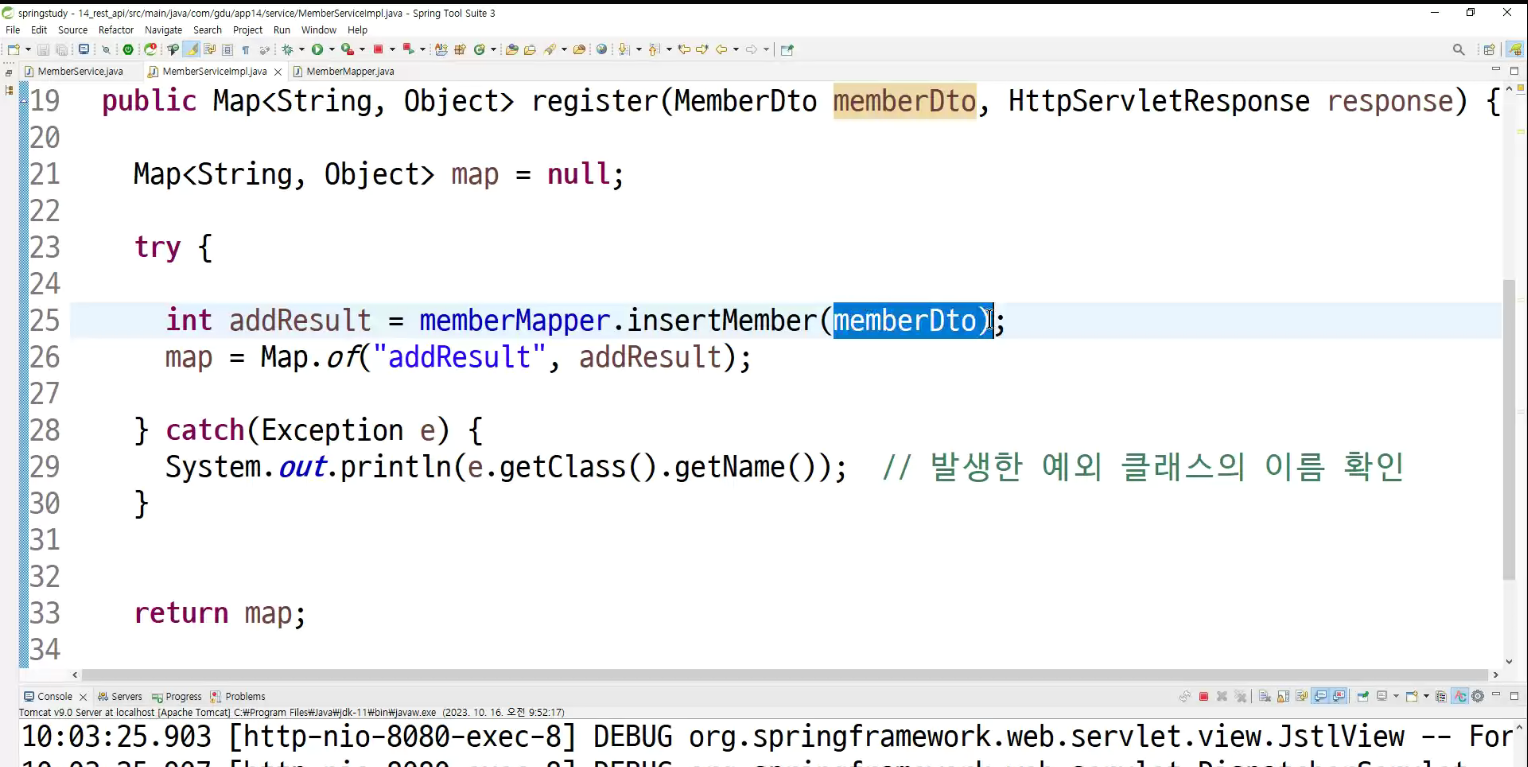Screen dimensions: 1528x767
Task: Click the Debug bug icon
Action: click(286, 49)
